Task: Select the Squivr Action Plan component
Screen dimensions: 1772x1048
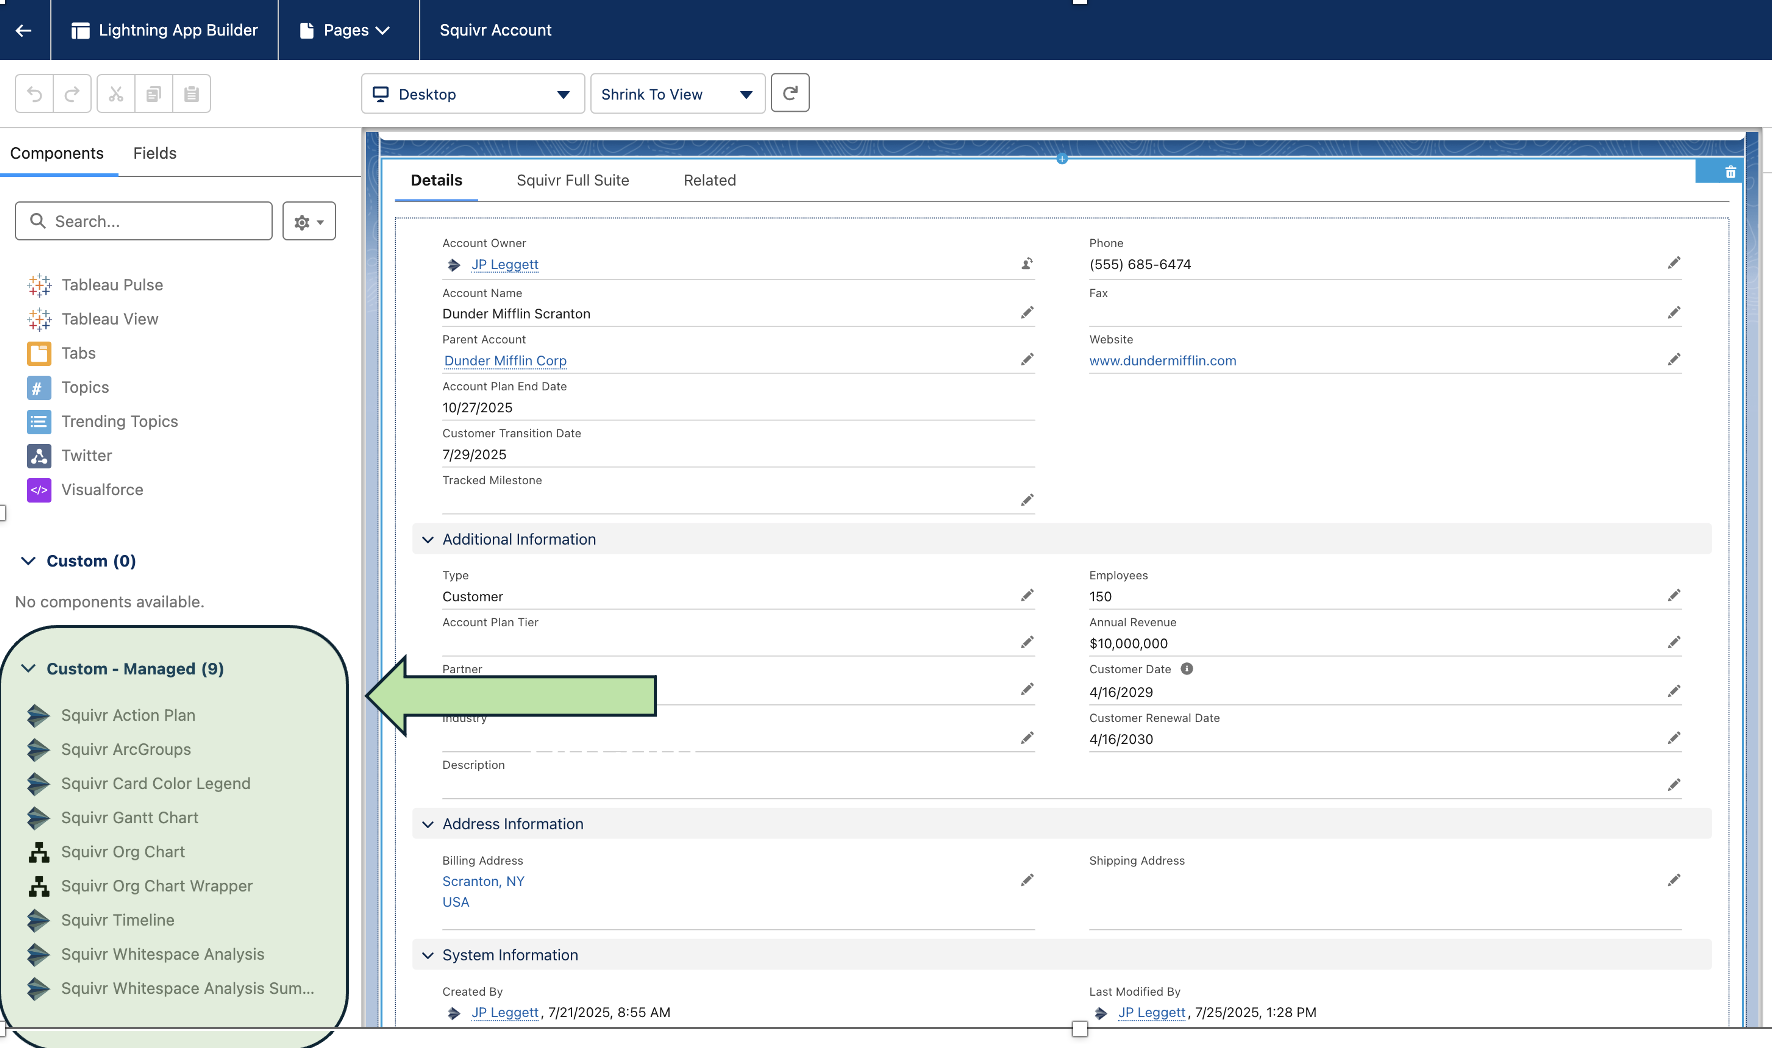Action: click(128, 715)
